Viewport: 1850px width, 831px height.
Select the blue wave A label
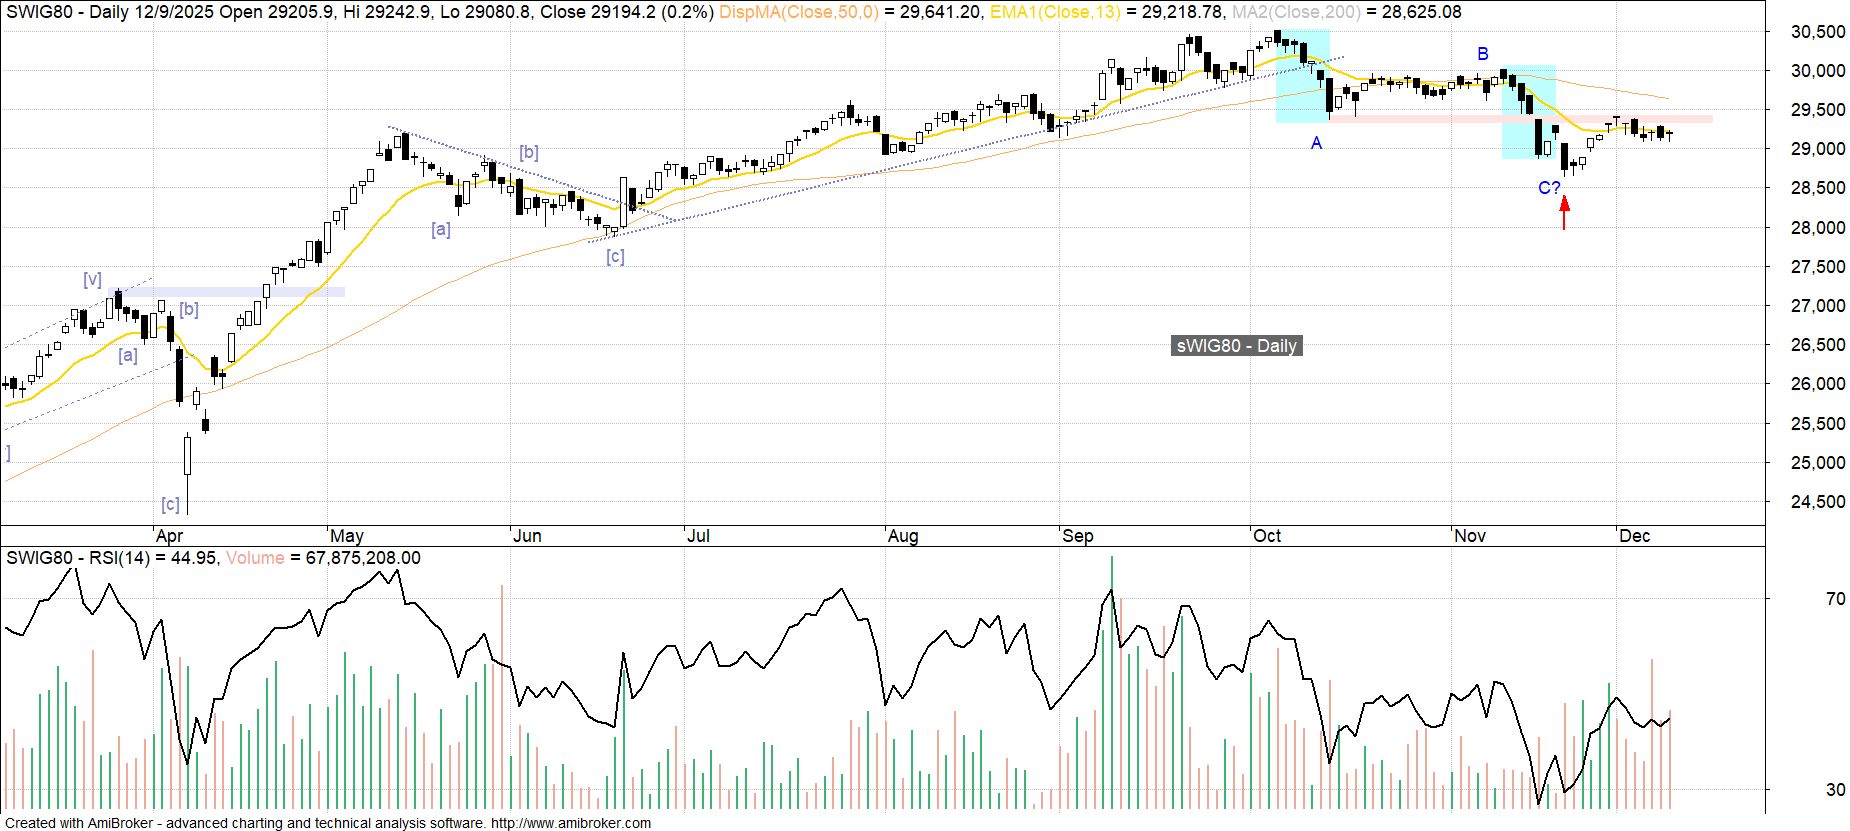pos(1316,144)
